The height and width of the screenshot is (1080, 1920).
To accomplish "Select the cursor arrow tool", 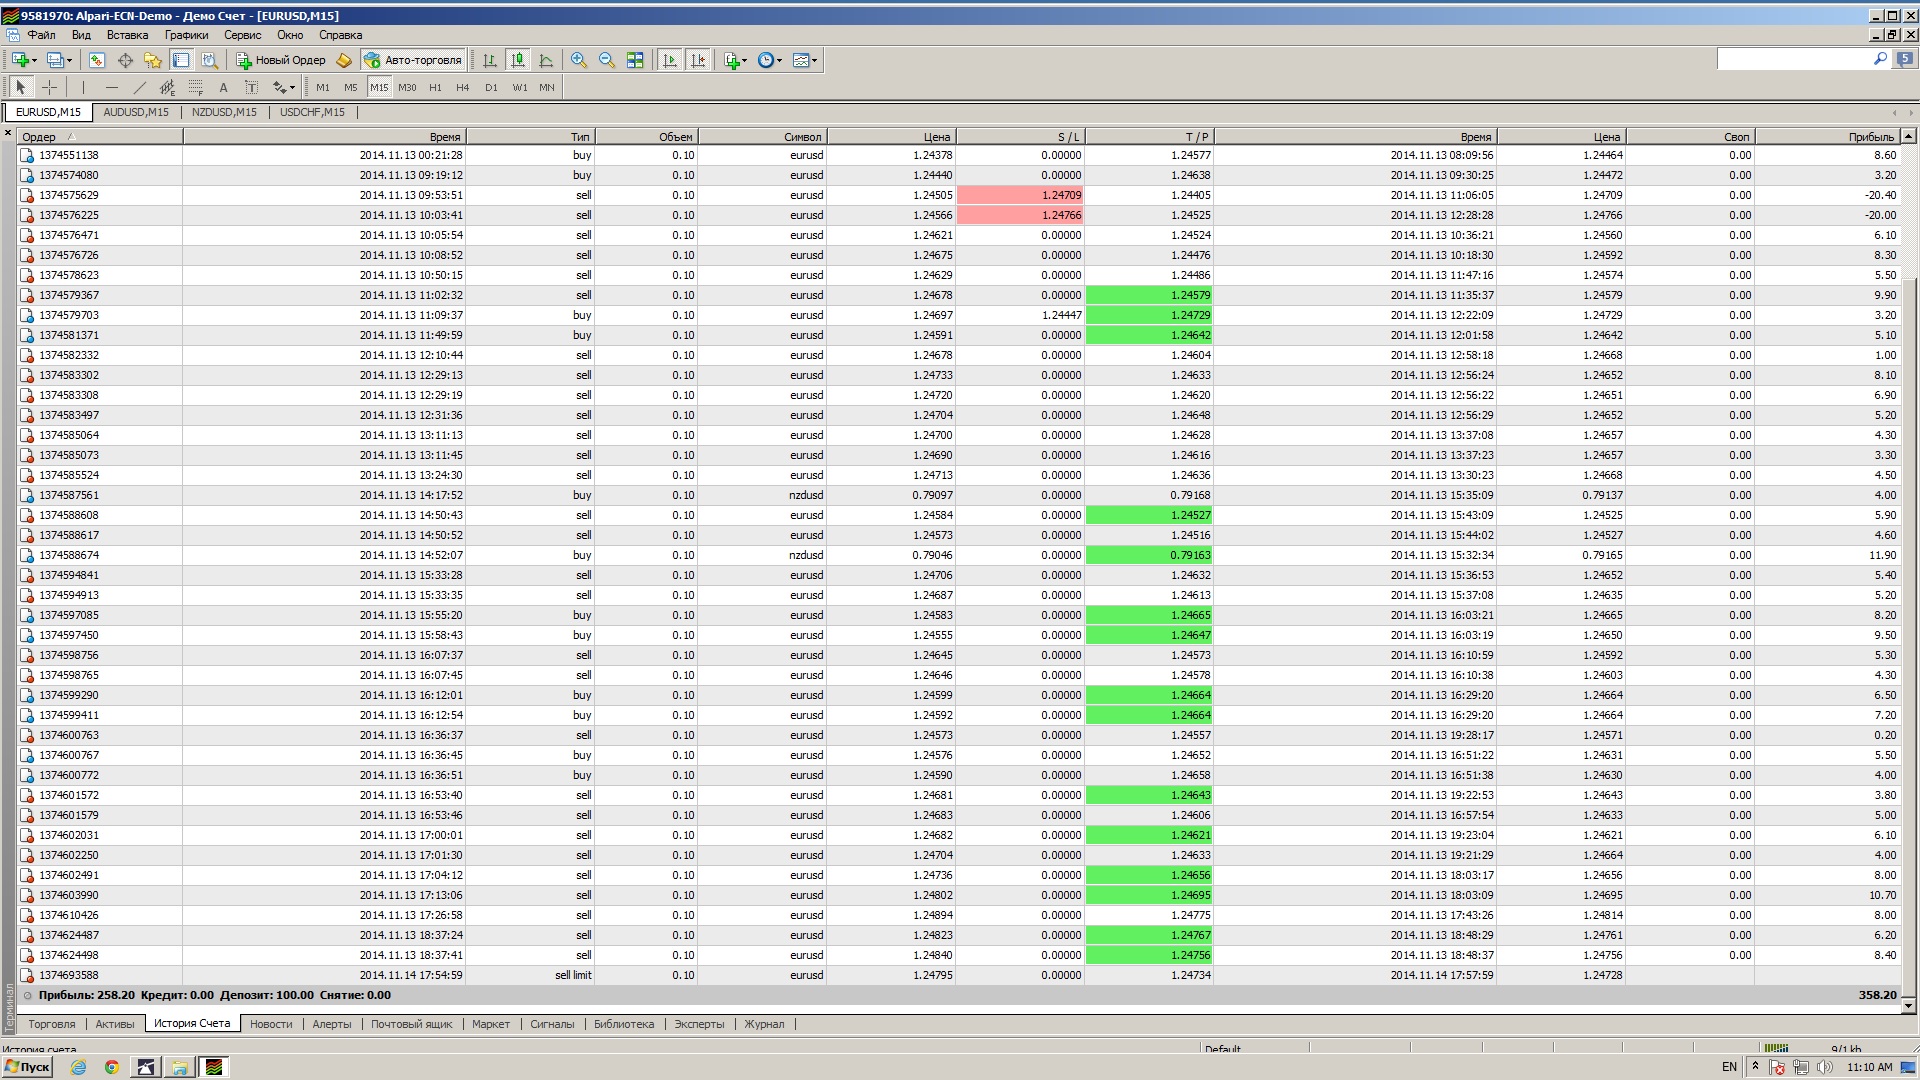I will point(21,87).
